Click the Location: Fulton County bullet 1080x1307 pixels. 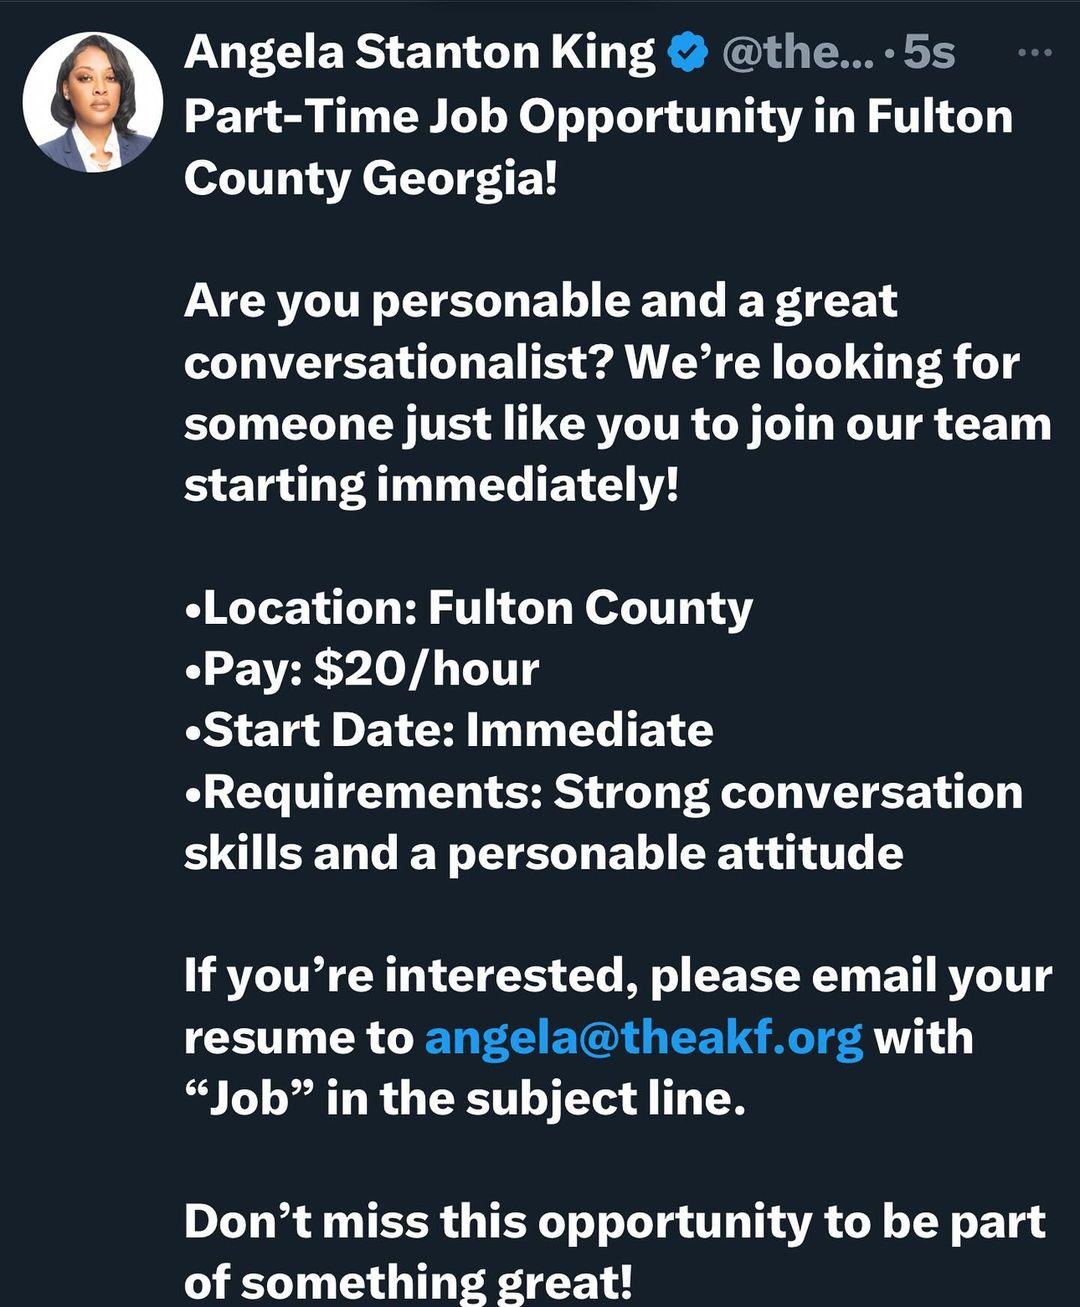click(x=469, y=608)
